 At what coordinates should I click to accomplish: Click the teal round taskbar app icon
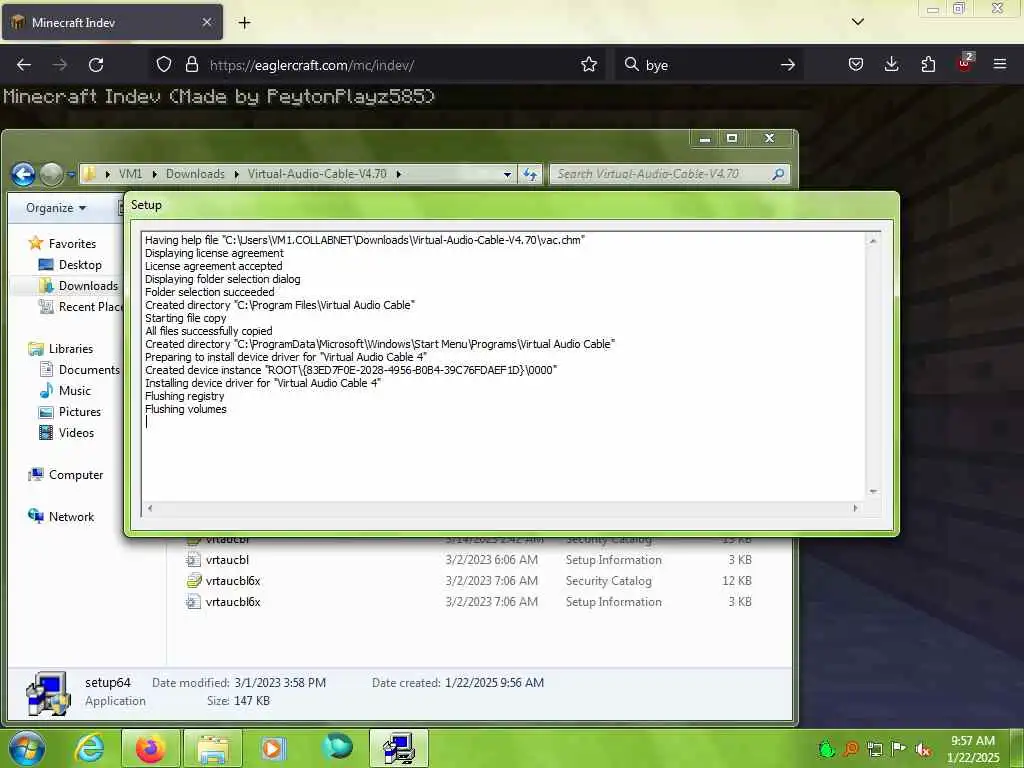(x=337, y=747)
